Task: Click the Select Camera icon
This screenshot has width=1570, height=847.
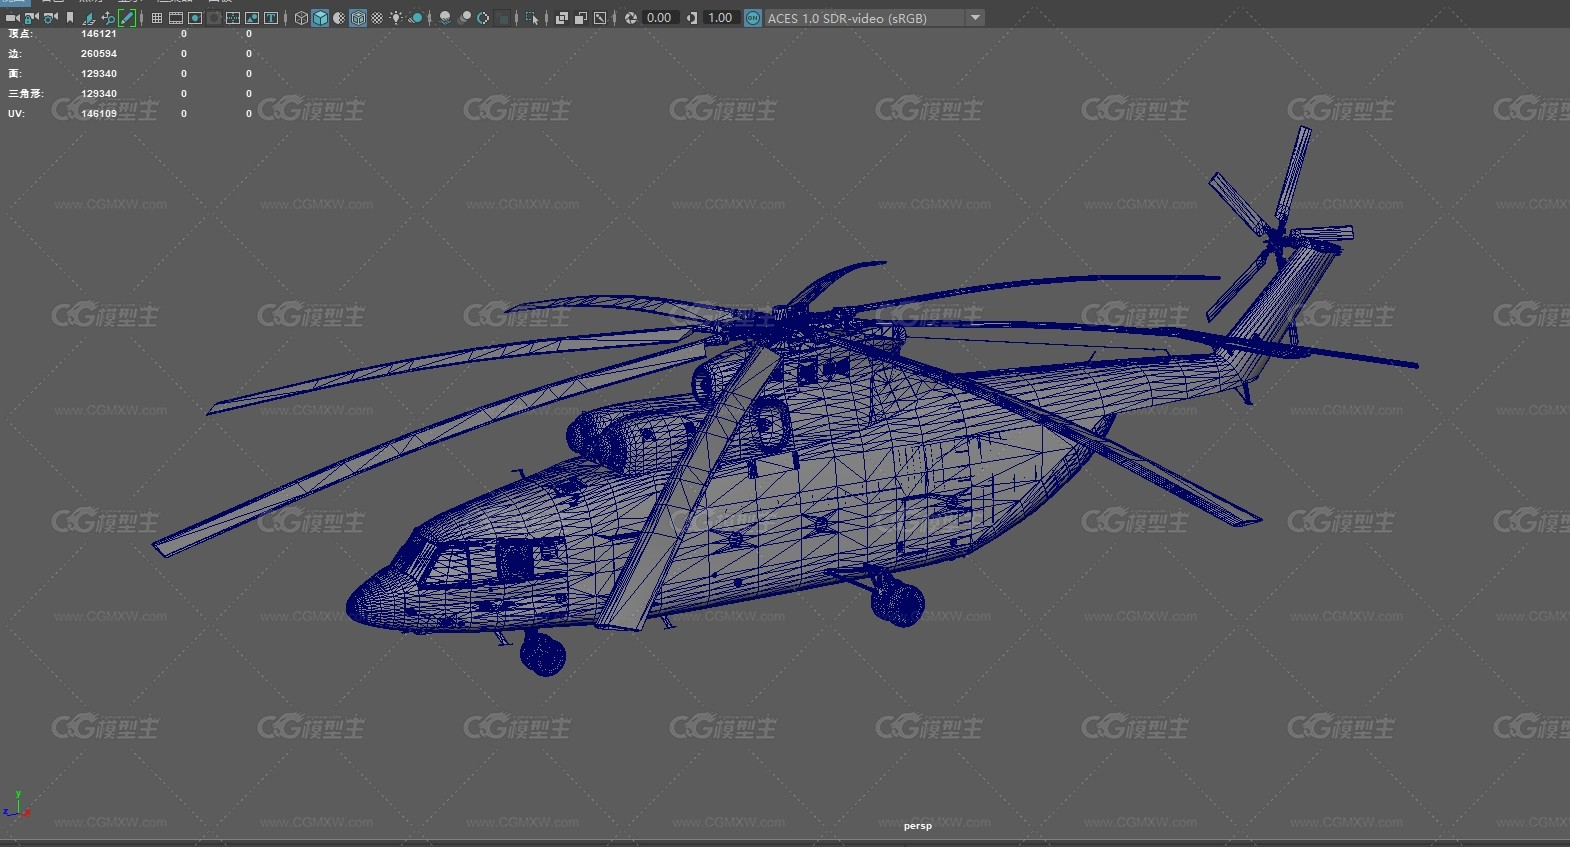Action: (13, 18)
